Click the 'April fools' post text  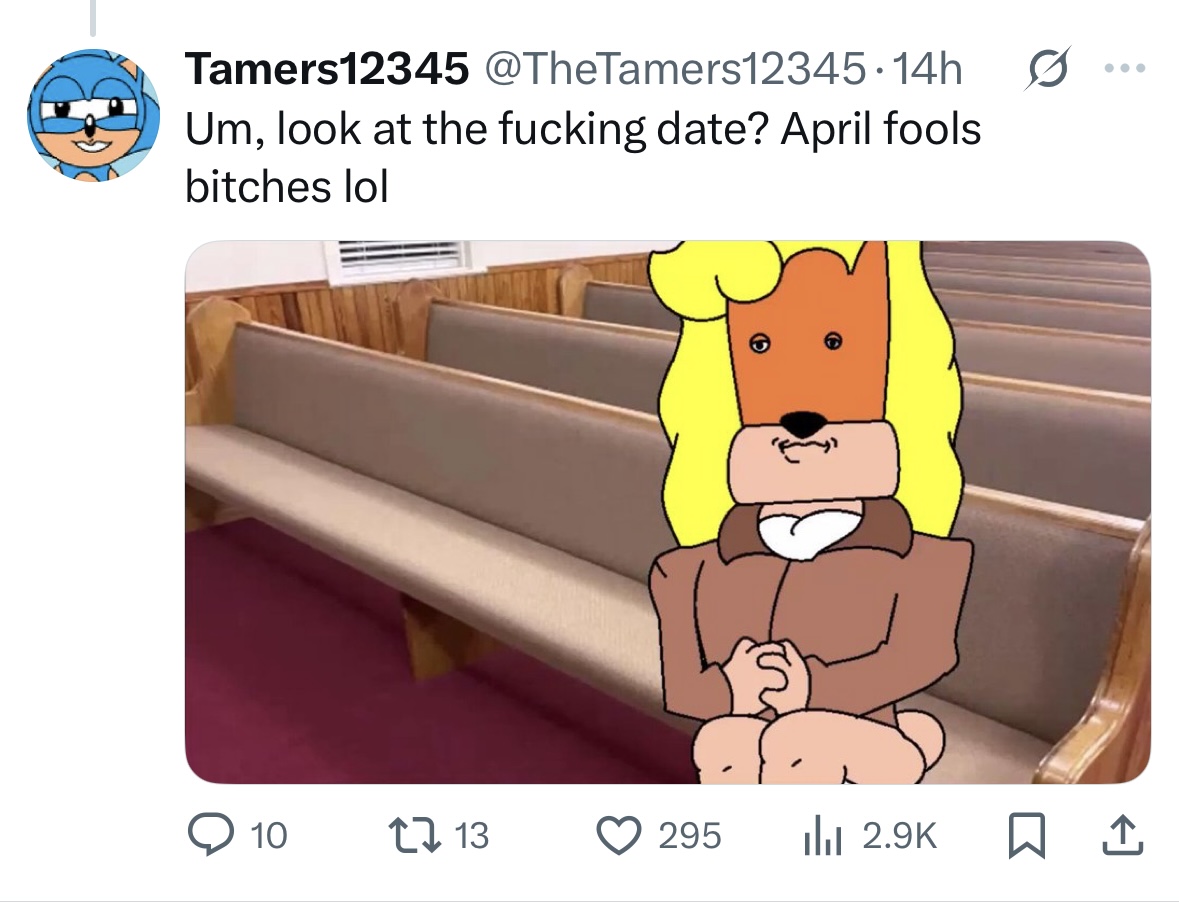pyautogui.click(x=881, y=129)
